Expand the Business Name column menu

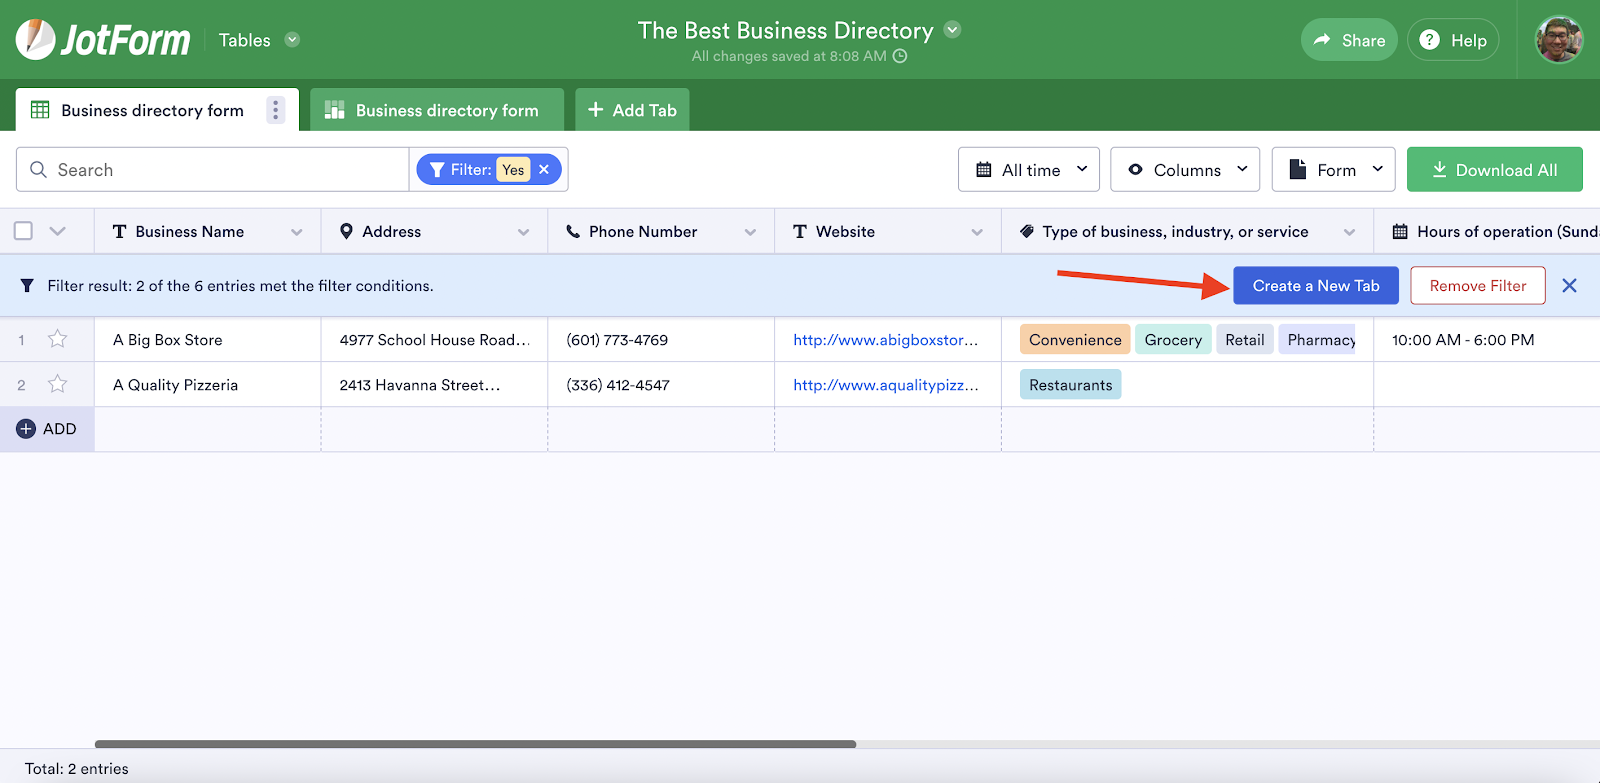(297, 232)
